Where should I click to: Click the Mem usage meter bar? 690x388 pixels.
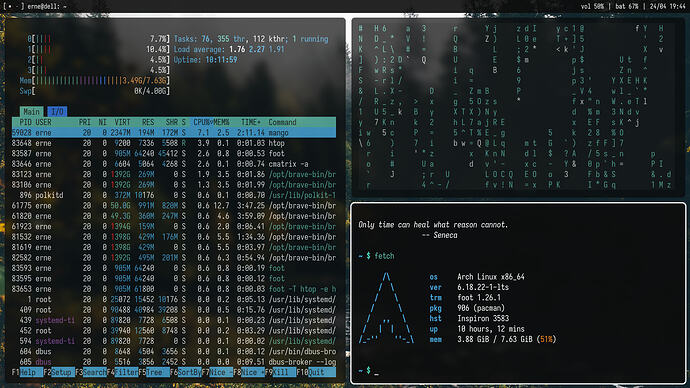pos(95,81)
